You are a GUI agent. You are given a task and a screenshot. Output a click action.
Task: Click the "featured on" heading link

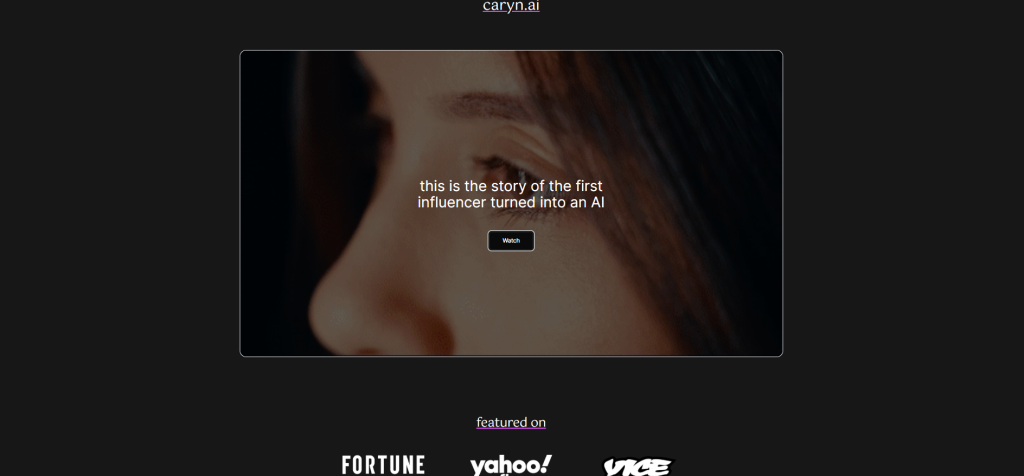click(x=511, y=422)
